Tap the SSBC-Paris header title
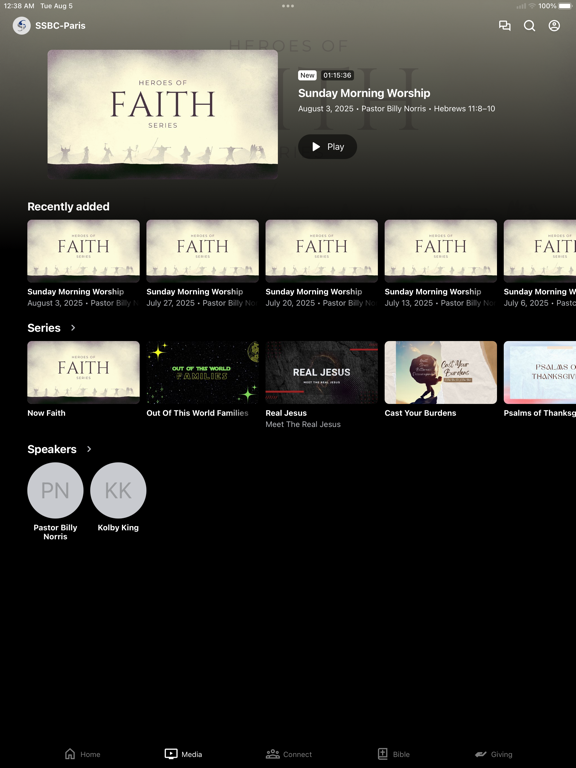Image resolution: width=576 pixels, height=768 pixels. tap(60, 25)
